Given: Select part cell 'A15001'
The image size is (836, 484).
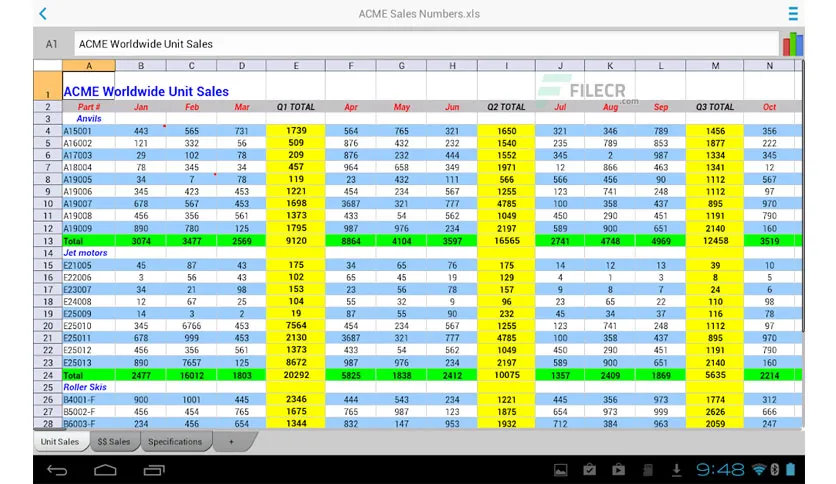Looking at the screenshot, I should pyautogui.click(x=89, y=131).
